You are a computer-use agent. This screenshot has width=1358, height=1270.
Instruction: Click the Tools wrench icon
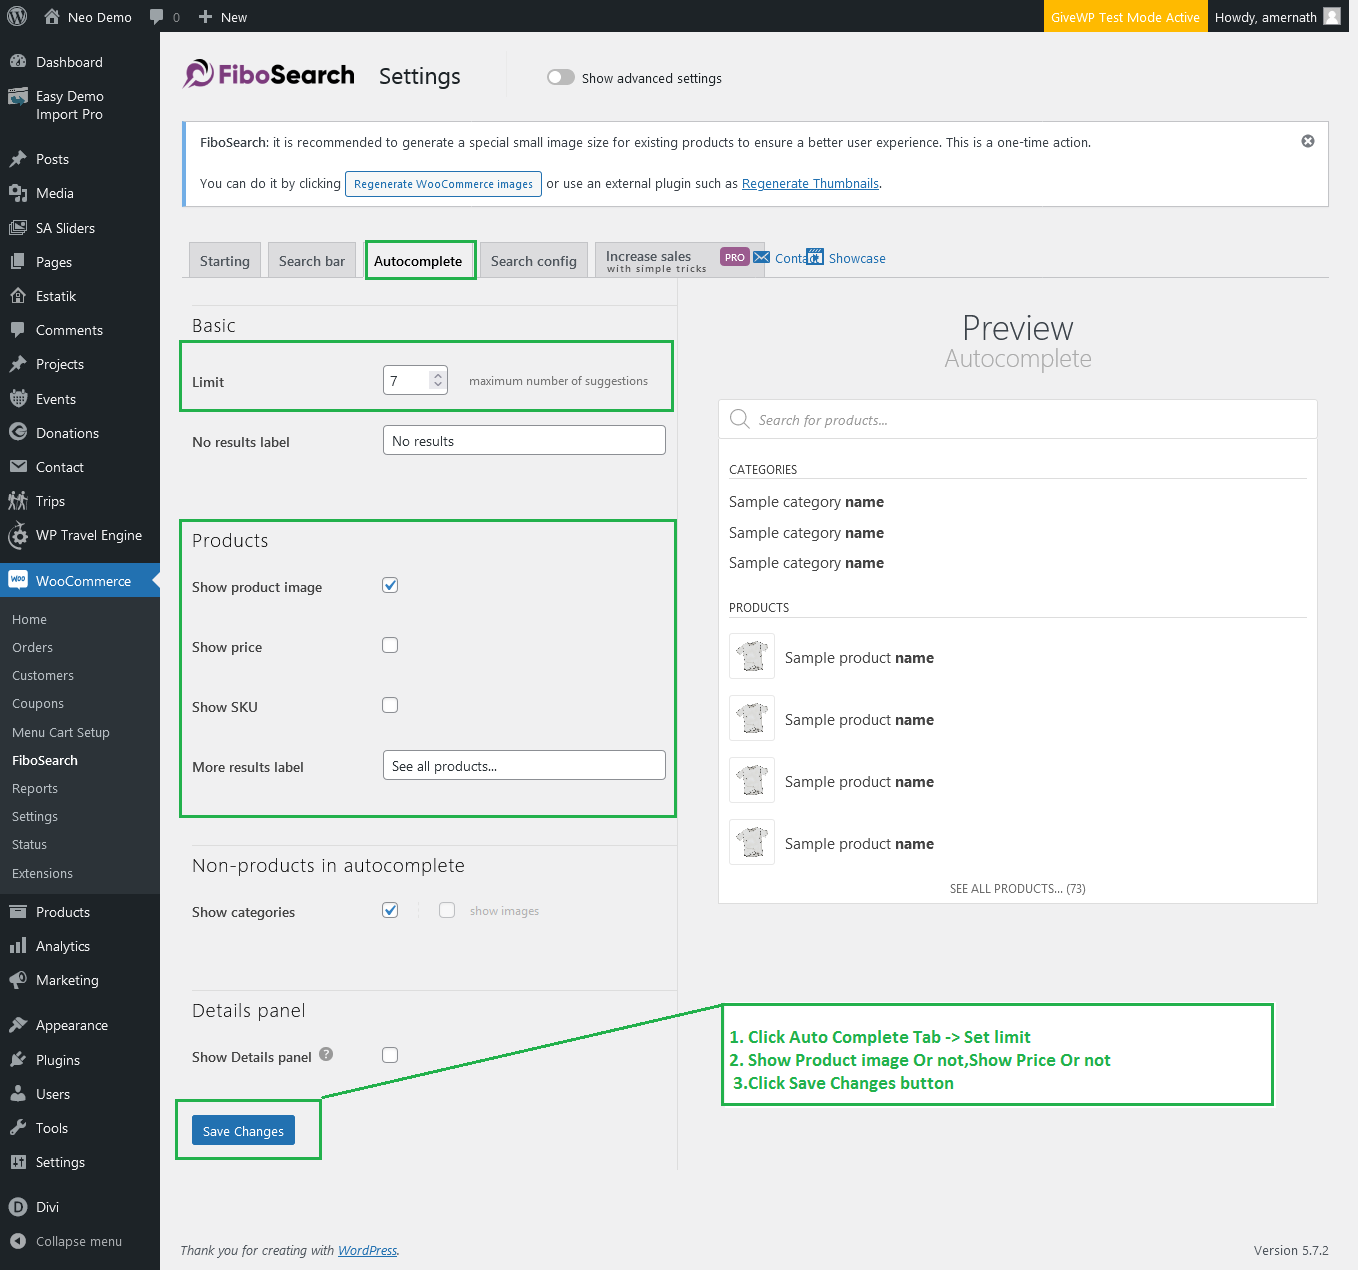(x=18, y=1128)
